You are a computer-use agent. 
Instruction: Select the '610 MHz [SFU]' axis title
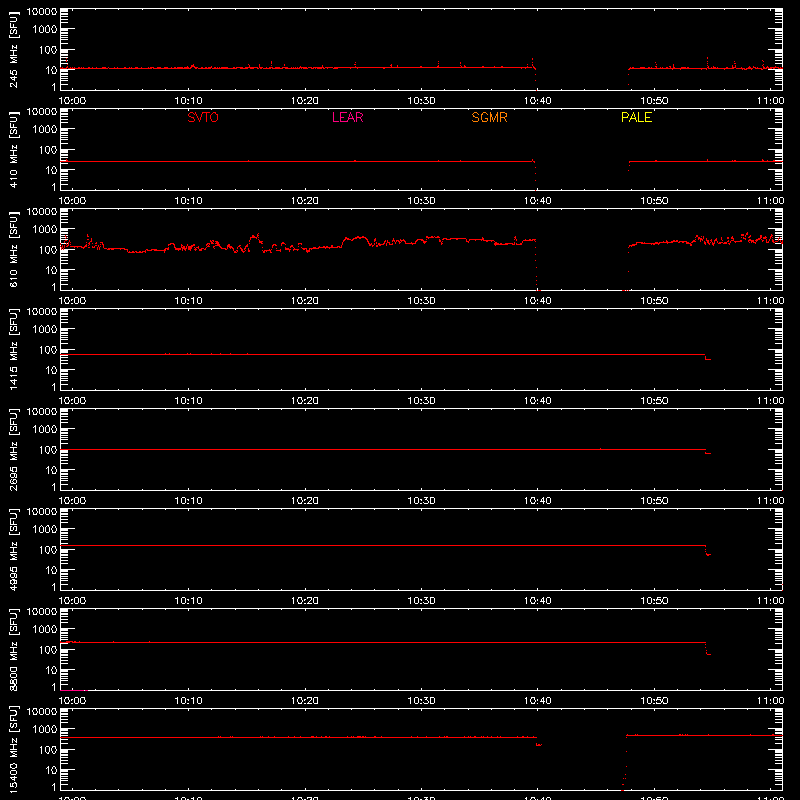tap(13, 249)
